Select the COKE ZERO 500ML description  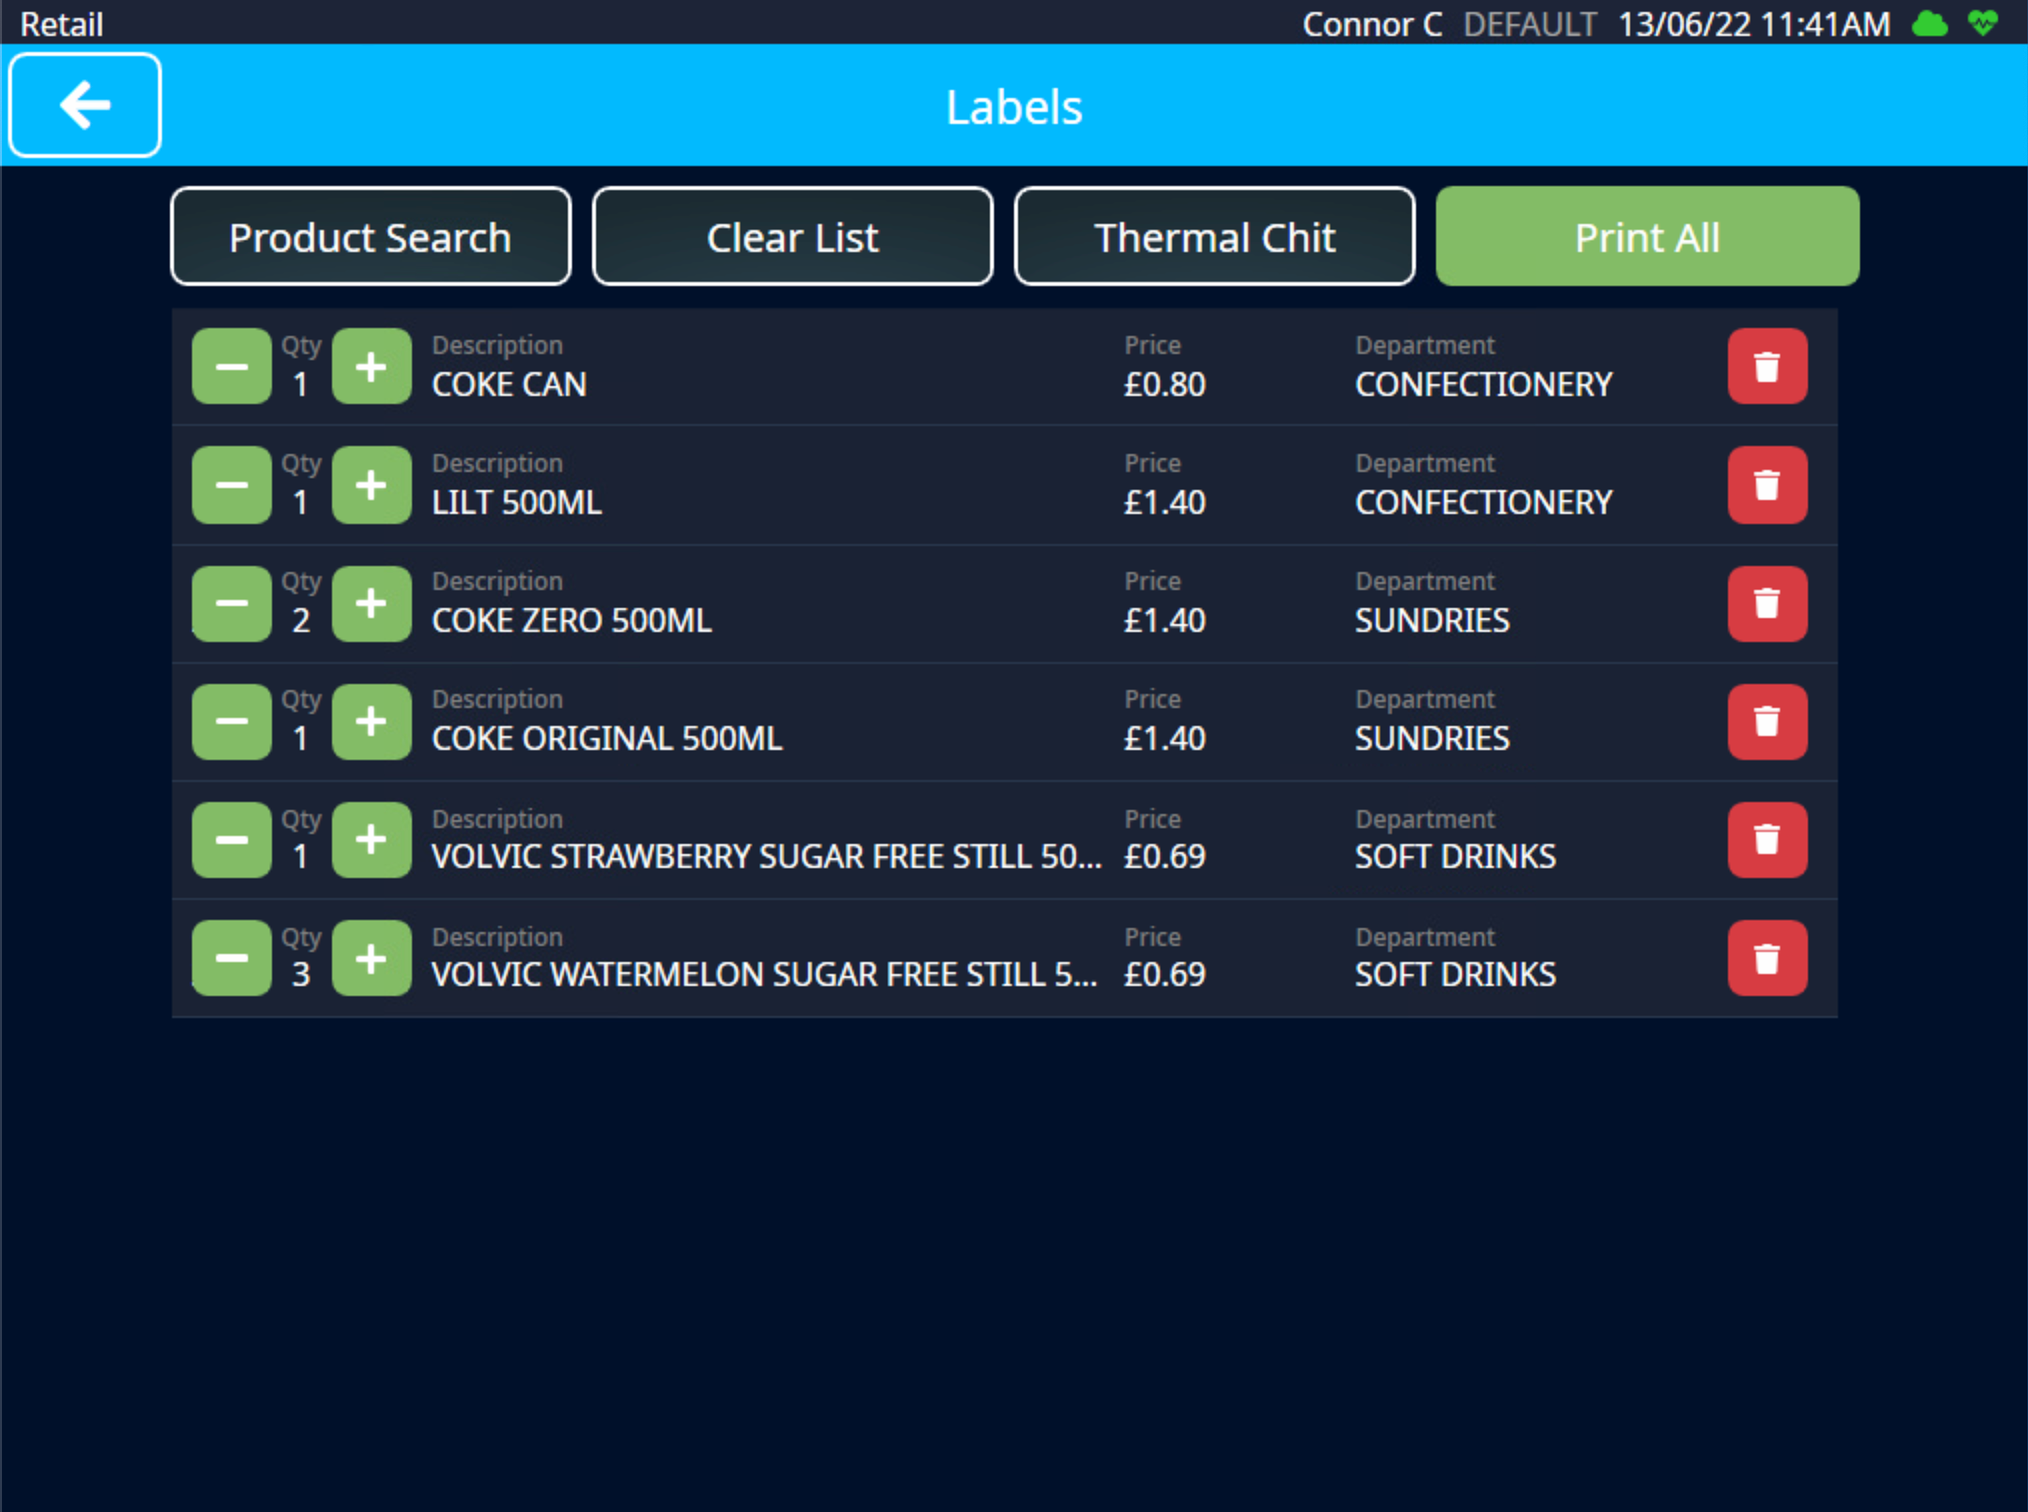(x=572, y=620)
